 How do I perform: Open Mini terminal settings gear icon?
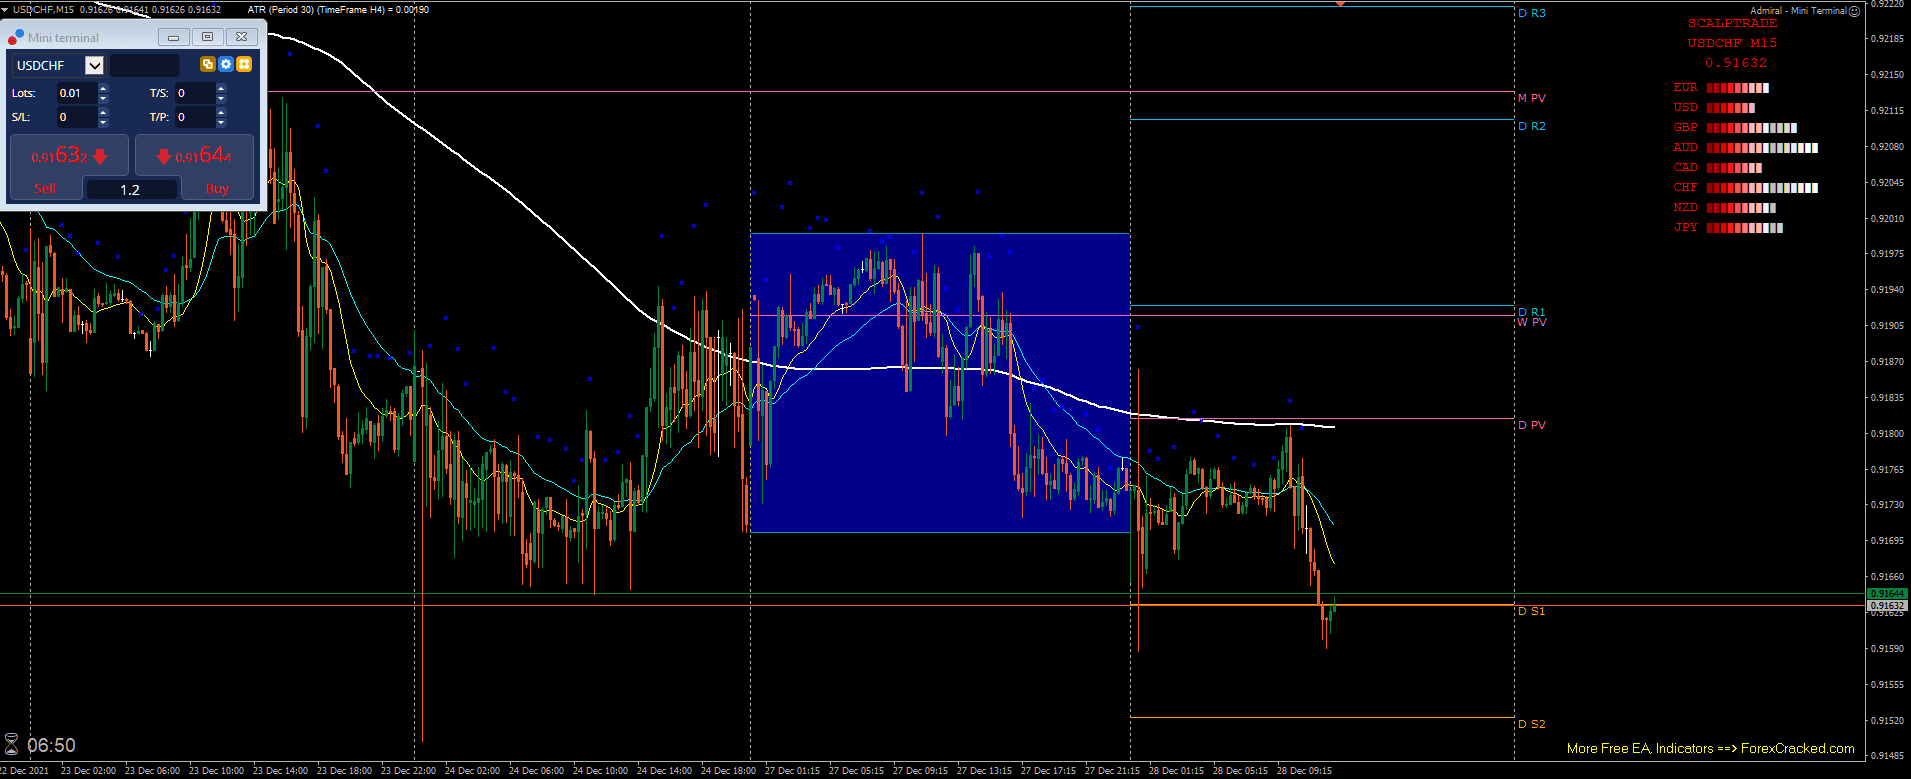pyautogui.click(x=226, y=64)
